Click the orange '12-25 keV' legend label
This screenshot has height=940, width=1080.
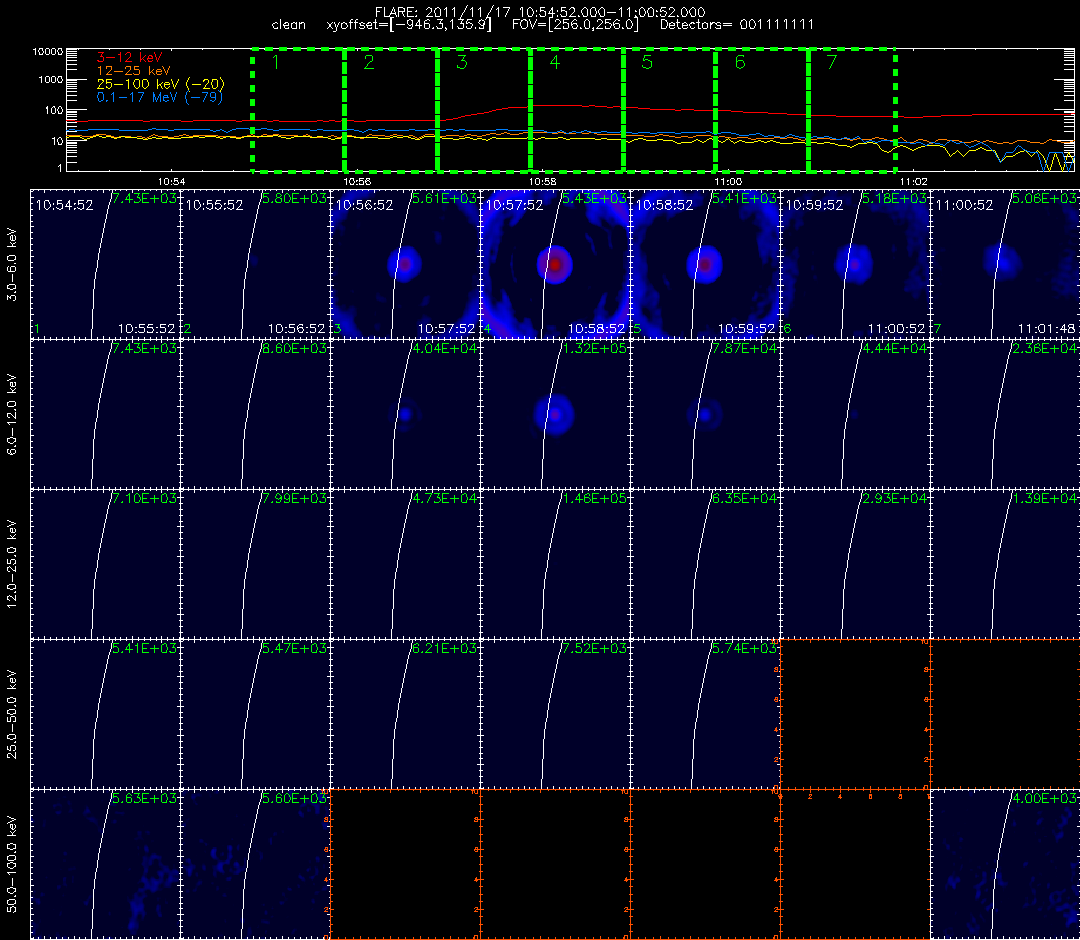pos(134,70)
